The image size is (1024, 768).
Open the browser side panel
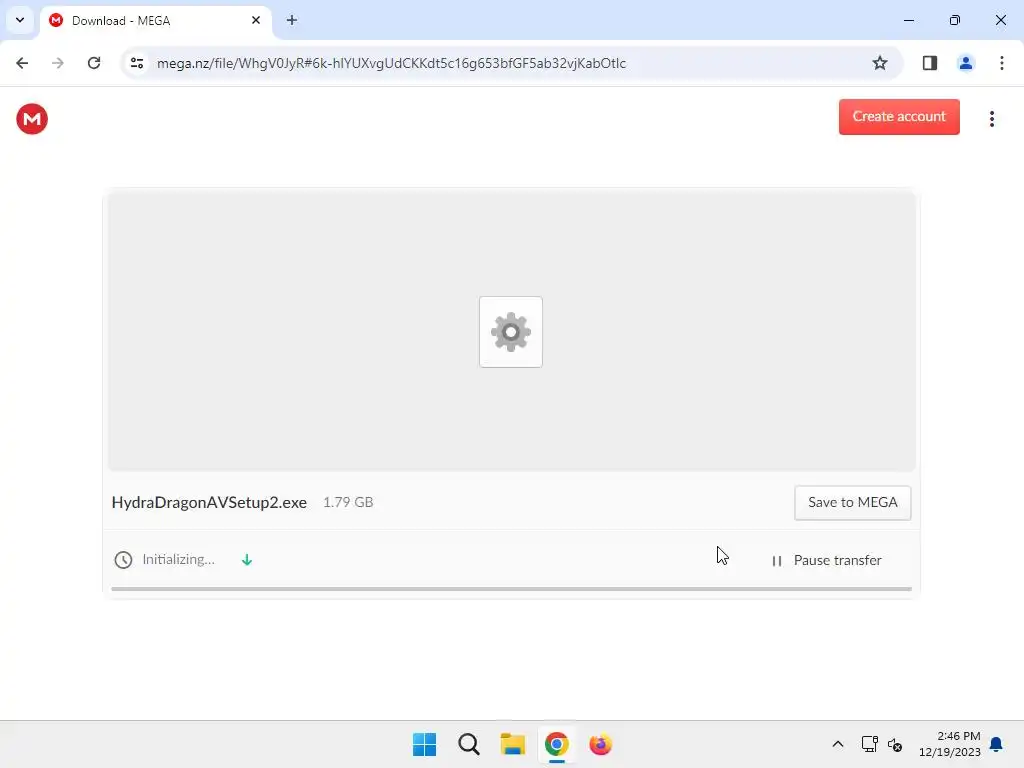click(929, 63)
